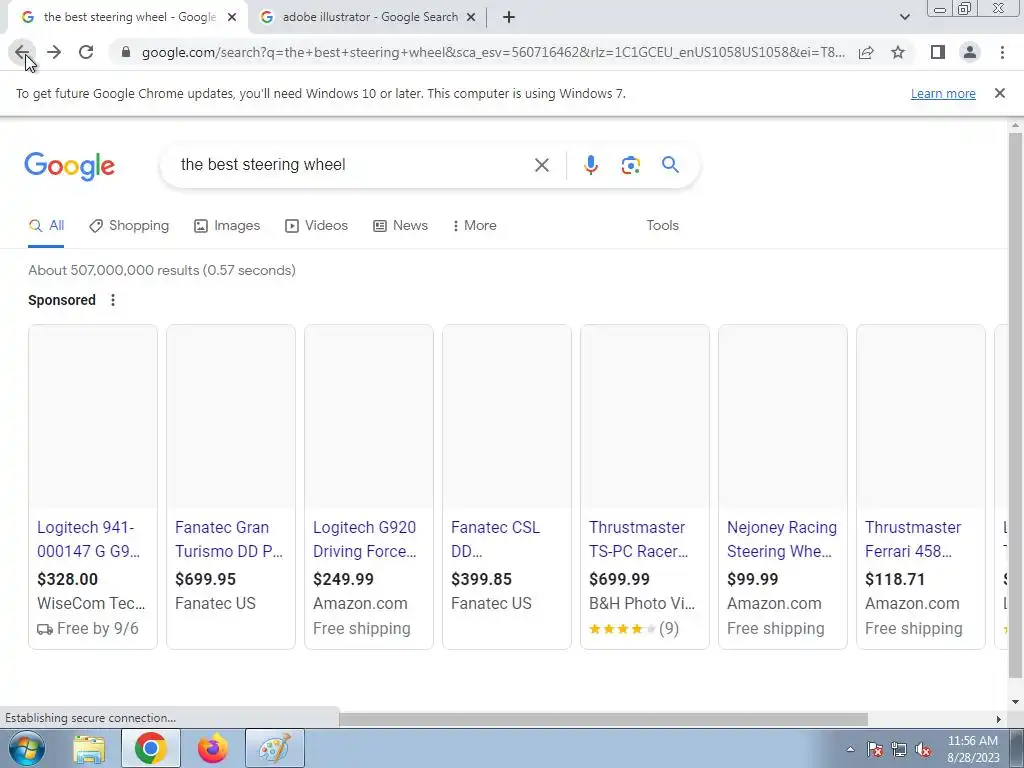Open the tab search dropdown chevron
The width and height of the screenshot is (1024, 768).
tap(904, 17)
